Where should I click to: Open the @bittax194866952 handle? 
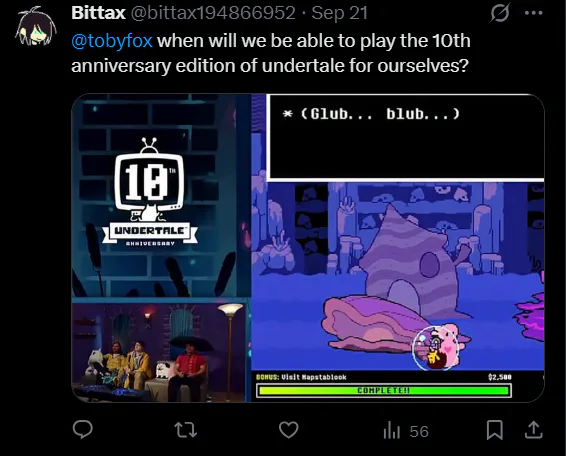pyautogui.click(x=213, y=13)
